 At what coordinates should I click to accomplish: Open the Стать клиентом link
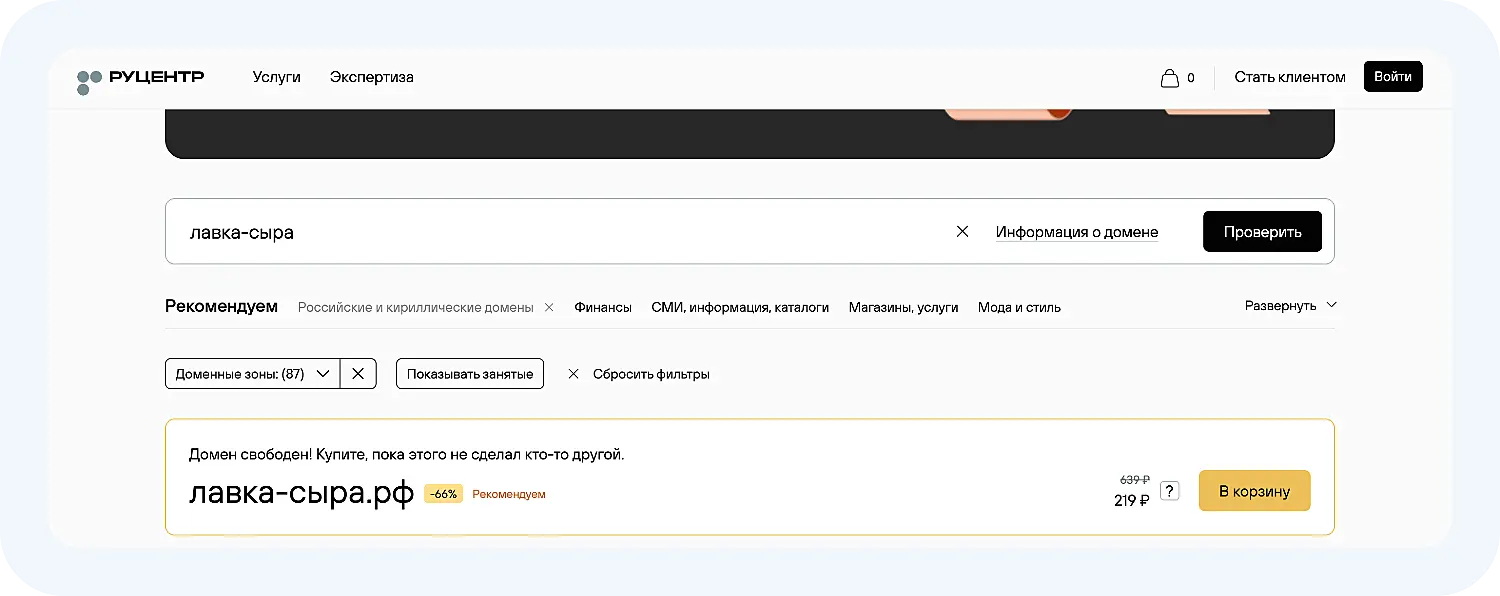tap(1290, 77)
